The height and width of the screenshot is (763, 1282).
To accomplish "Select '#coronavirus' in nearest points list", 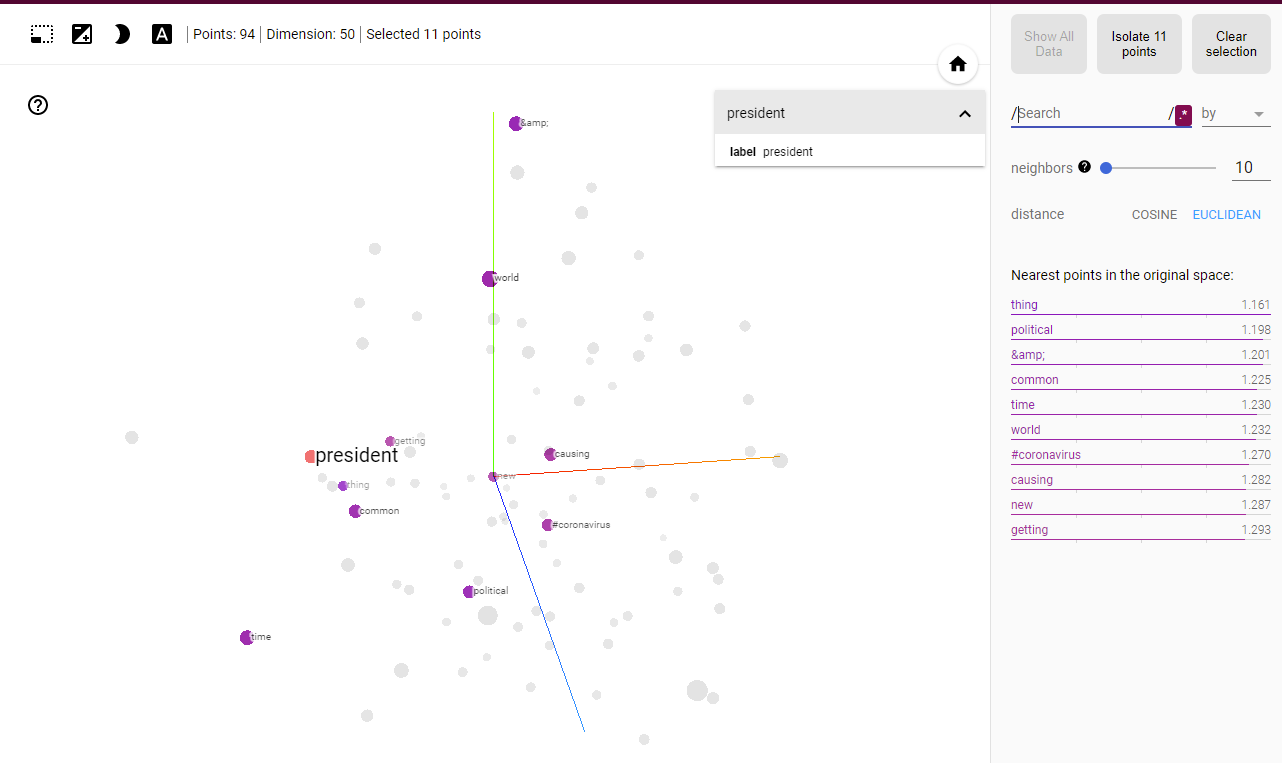I will (x=1045, y=455).
